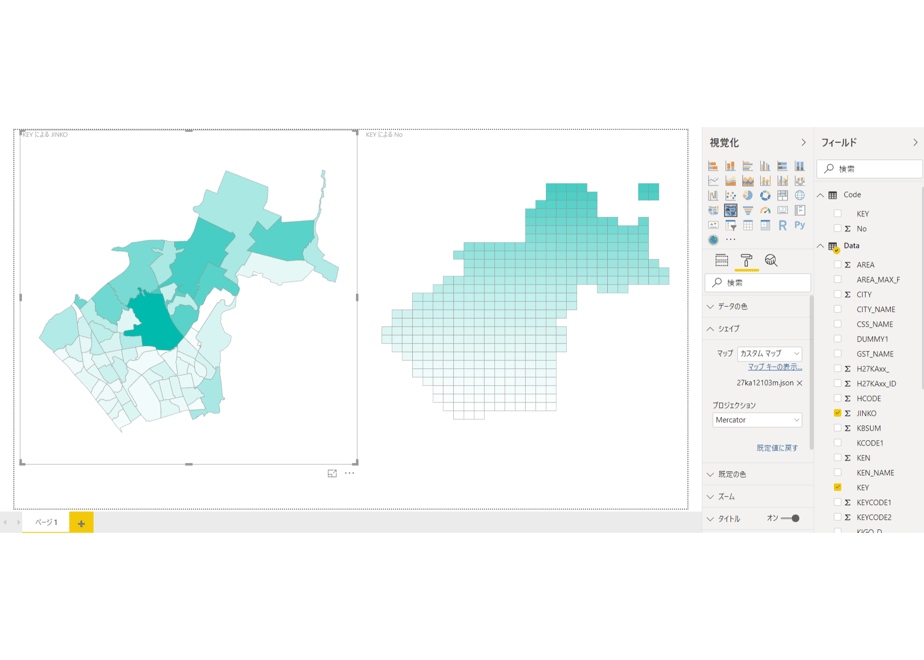Image resolution: width=924 pixels, height=660 pixels.
Task: Choose the treemap visual
Action: 783,196
